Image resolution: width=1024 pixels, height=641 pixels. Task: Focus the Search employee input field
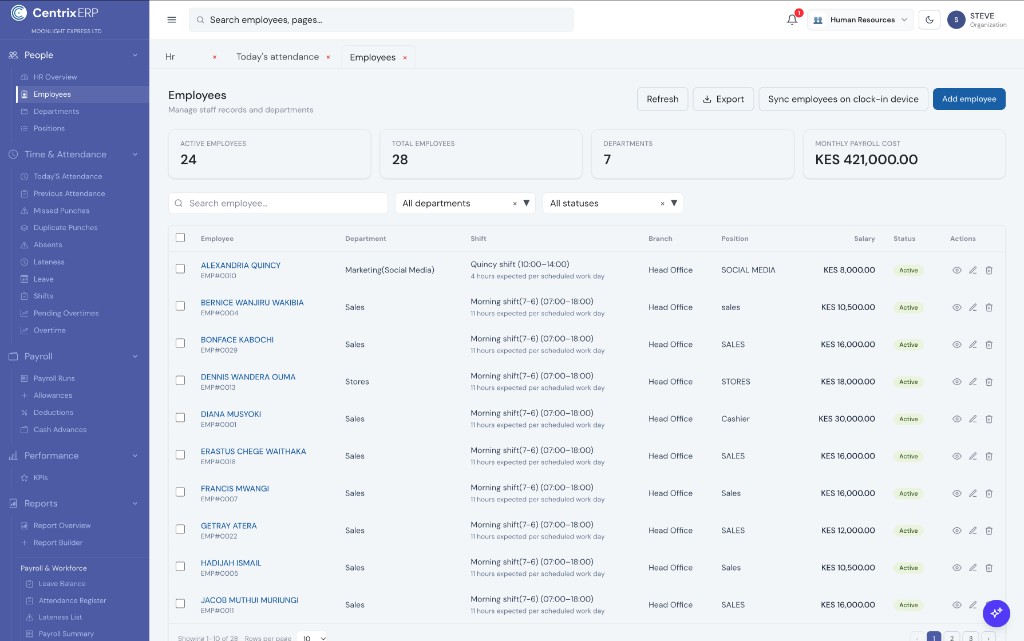tap(278, 203)
